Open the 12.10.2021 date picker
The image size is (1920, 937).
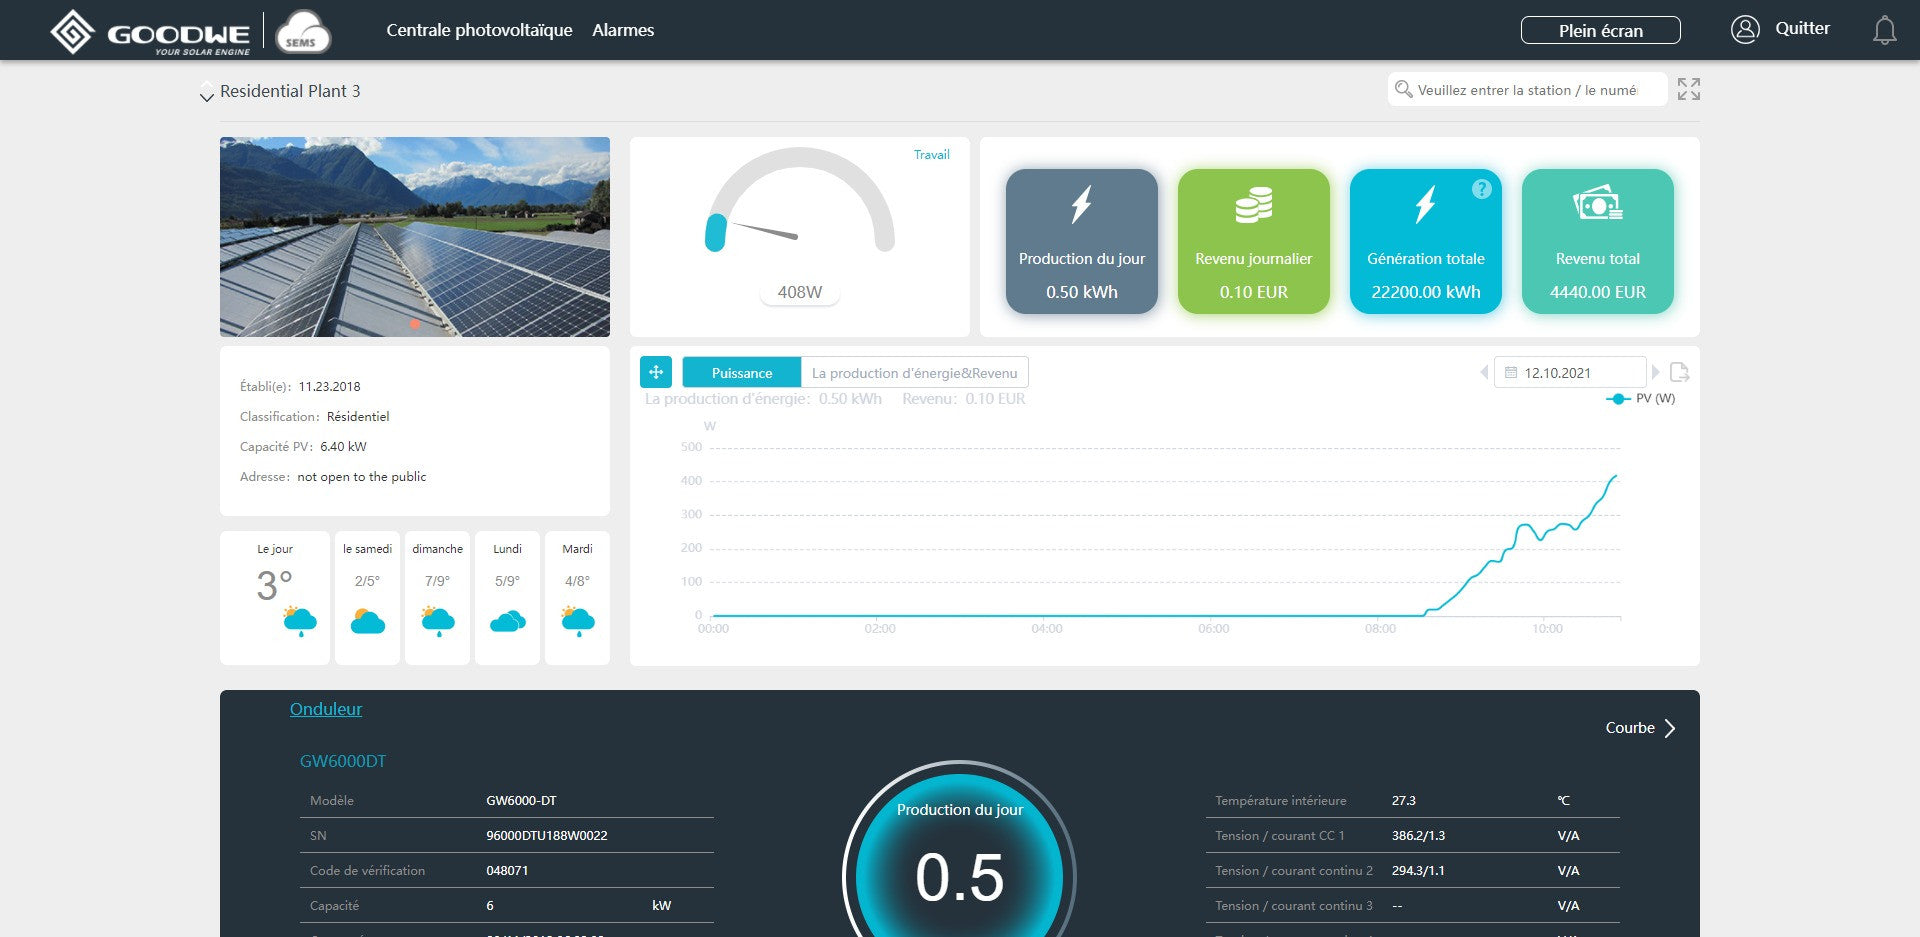coord(1570,372)
